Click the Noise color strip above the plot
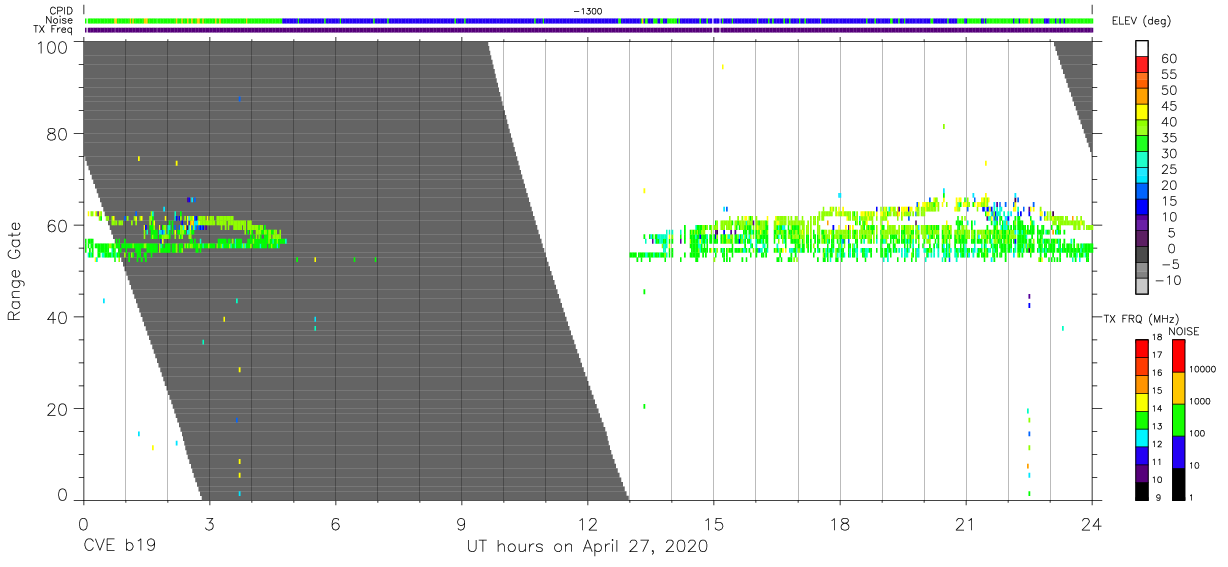This screenshot has height=567, width=1228. [x=589, y=20]
